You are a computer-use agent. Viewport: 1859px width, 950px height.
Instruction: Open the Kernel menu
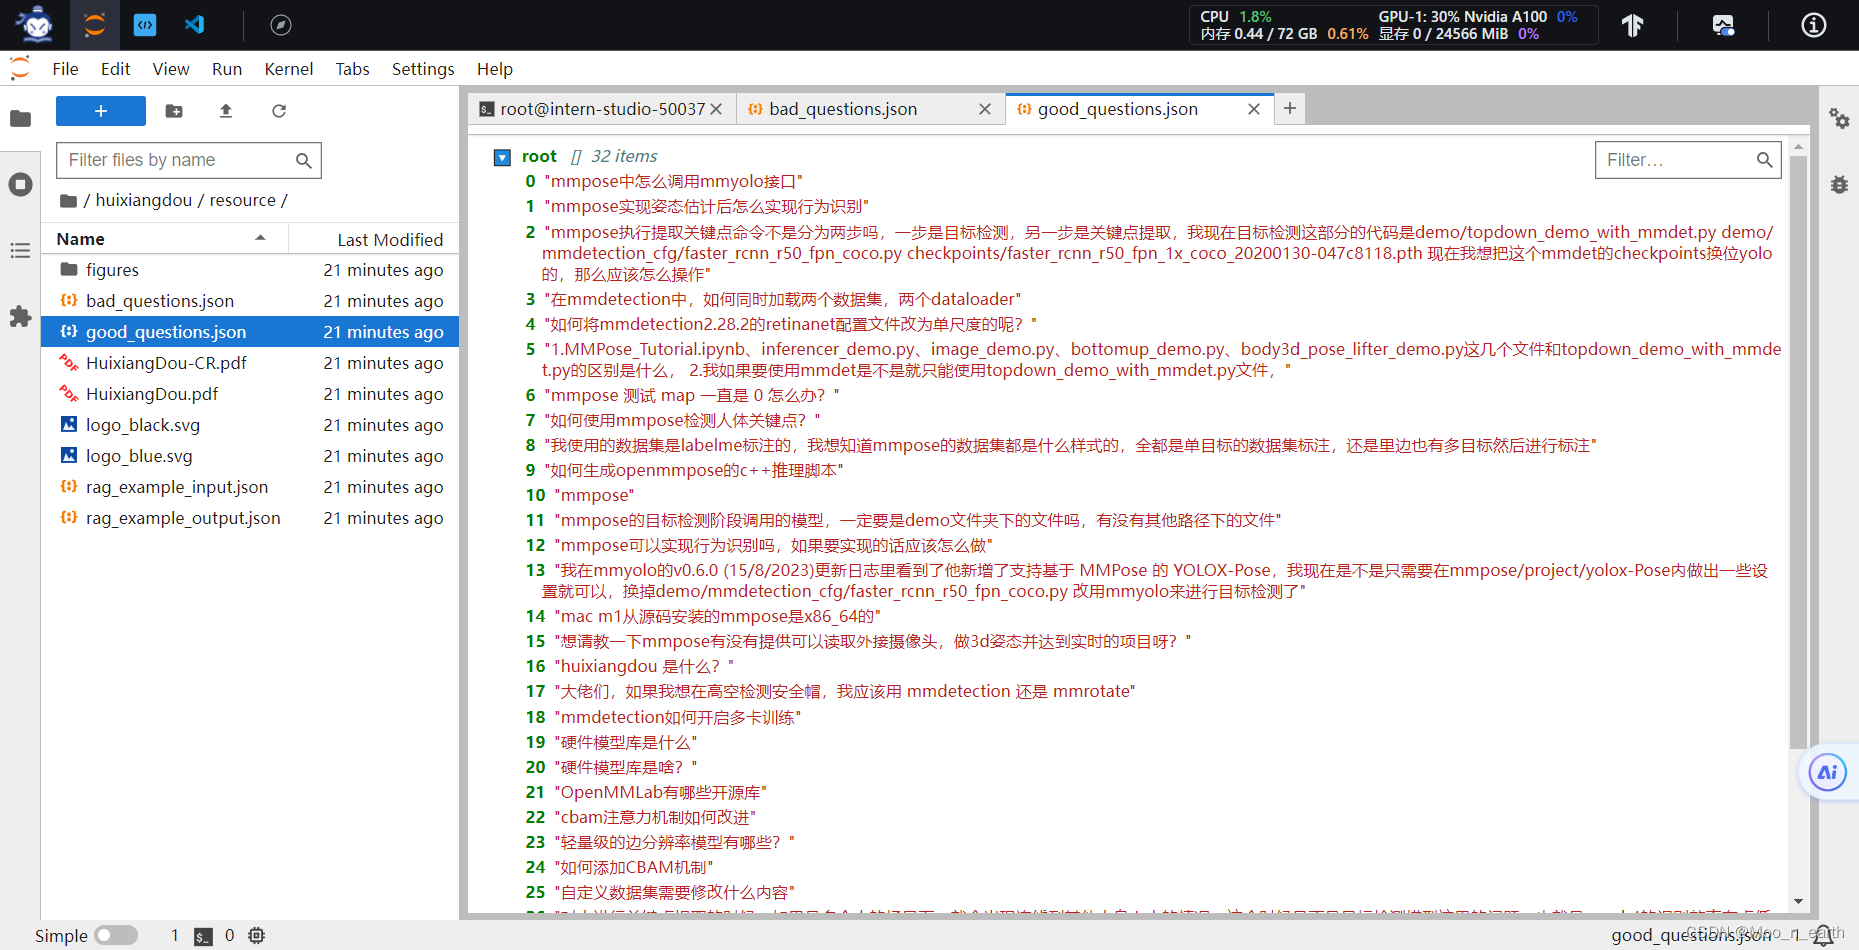[x=289, y=69]
